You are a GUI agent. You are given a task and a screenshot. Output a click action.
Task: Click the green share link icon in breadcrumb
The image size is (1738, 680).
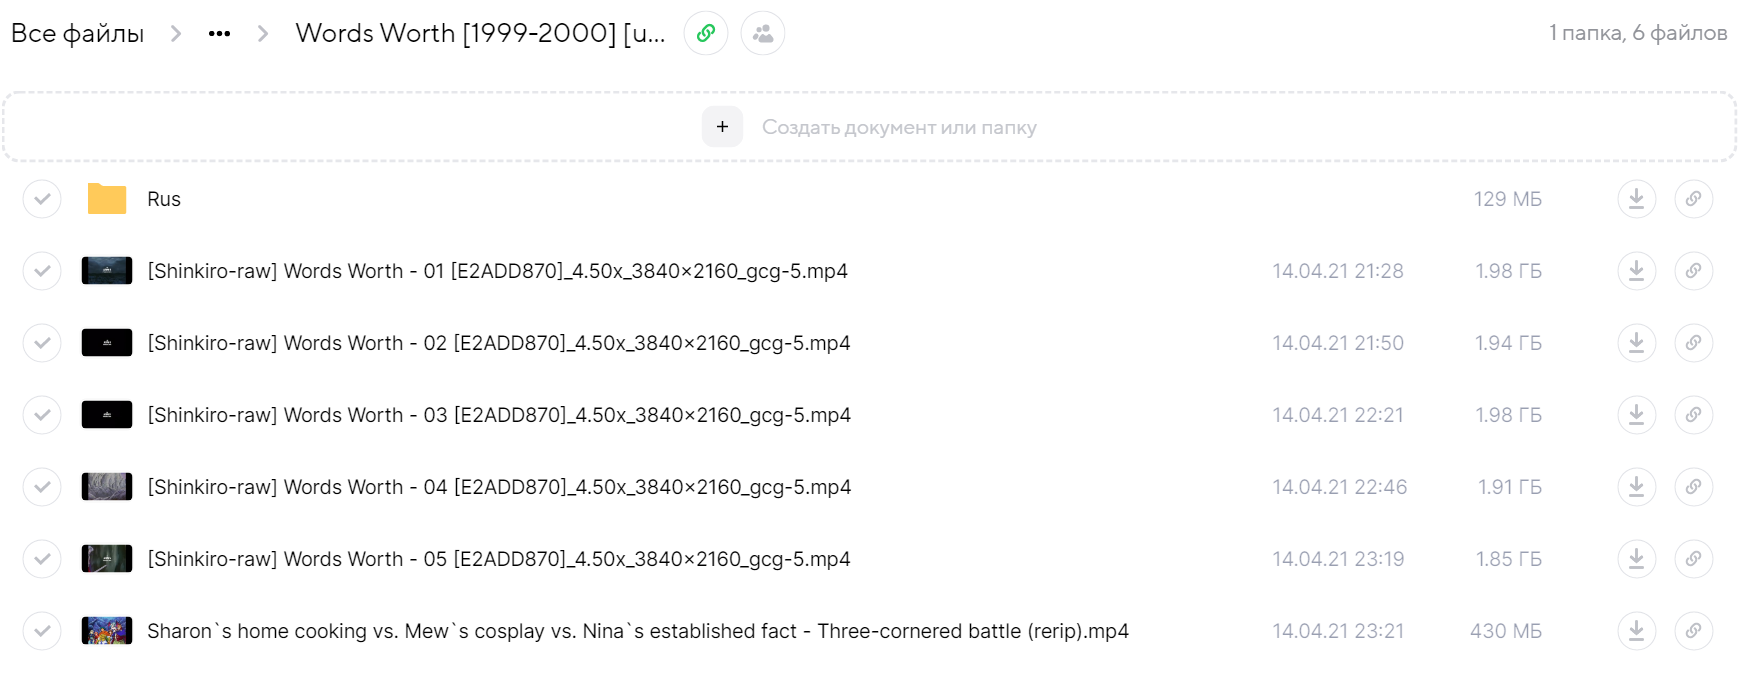pyautogui.click(x=706, y=33)
